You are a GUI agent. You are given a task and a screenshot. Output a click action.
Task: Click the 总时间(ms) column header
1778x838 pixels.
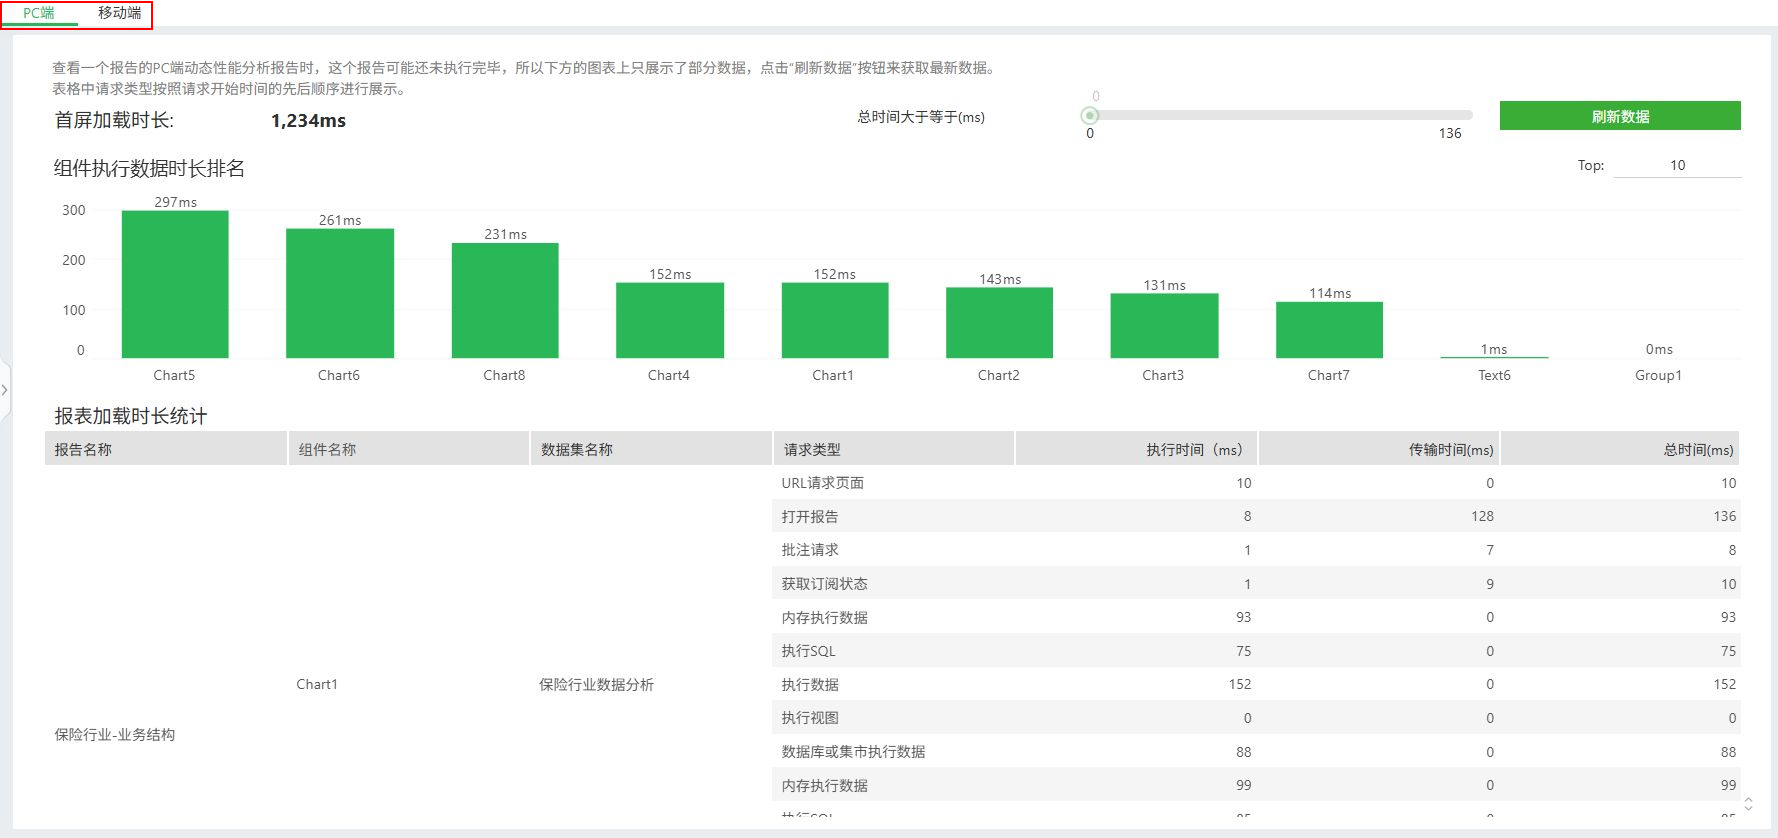pyautogui.click(x=1698, y=450)
